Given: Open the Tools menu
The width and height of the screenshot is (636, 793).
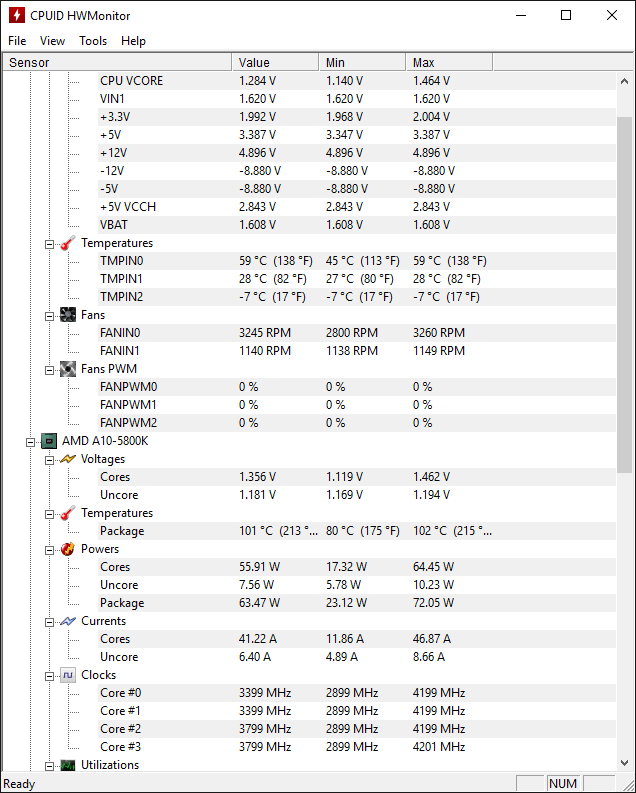Looking at the screenshot, I should click(93, 41).
